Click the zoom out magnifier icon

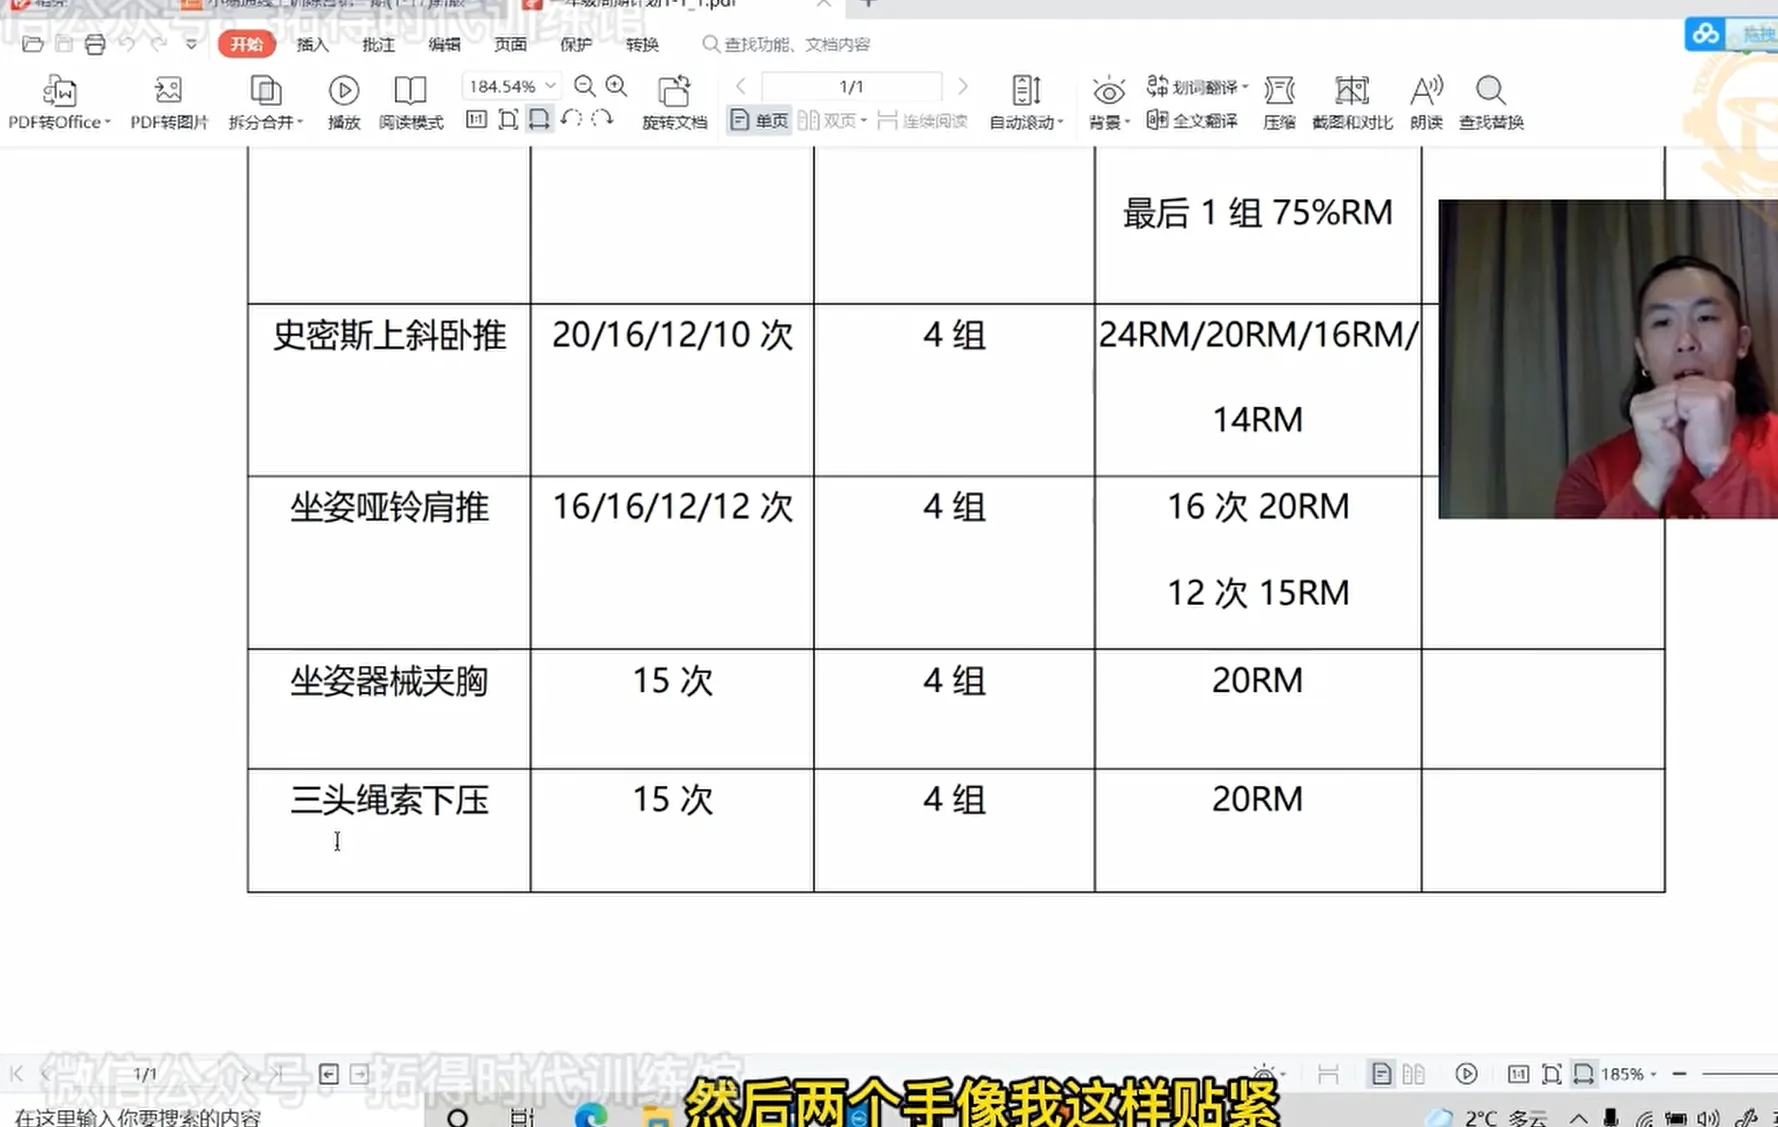point(585,87)
